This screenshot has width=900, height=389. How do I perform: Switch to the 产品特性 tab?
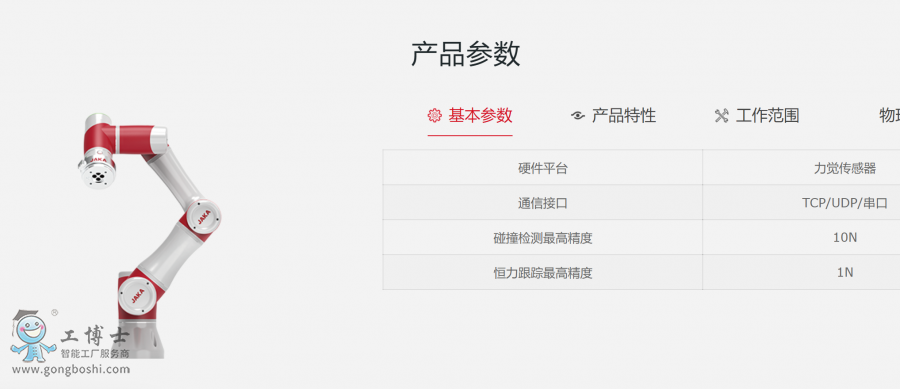tap(624, 116)
